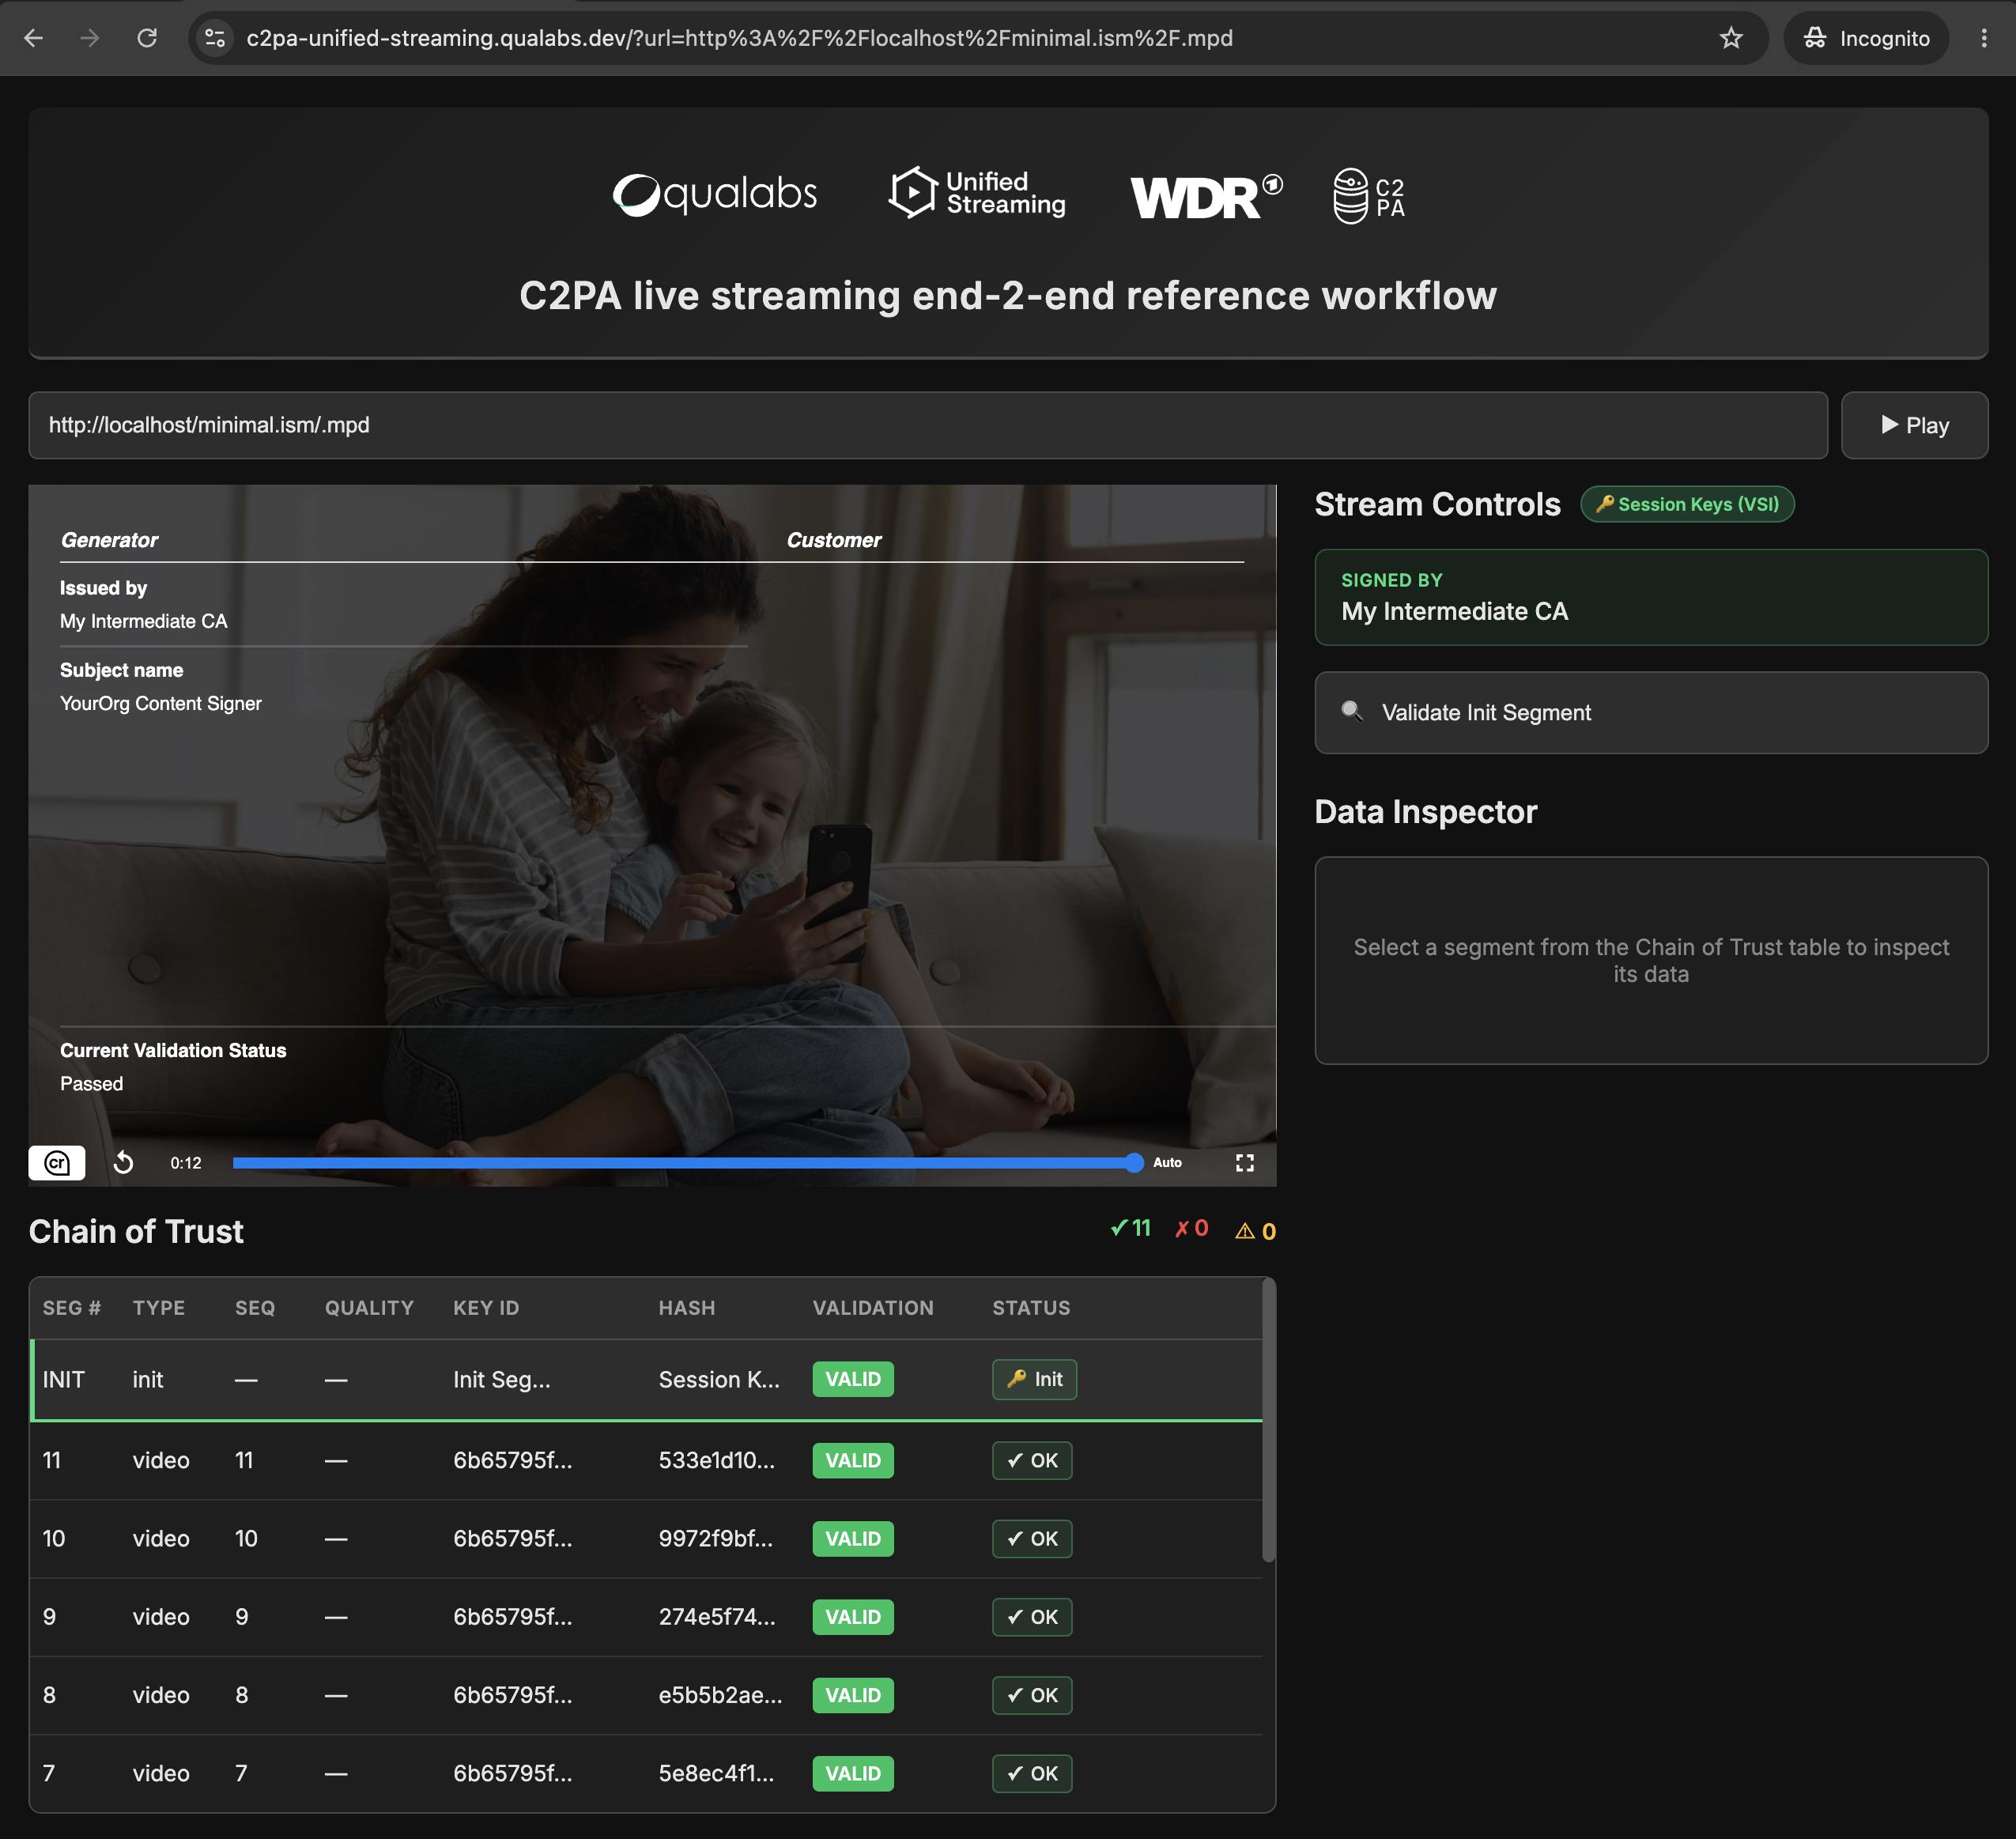Image resolution: width=2016 pixels, height=1839 pixels.
Task: Select hash 9972f9bf... in the table
Action: tap(716, 1539)
